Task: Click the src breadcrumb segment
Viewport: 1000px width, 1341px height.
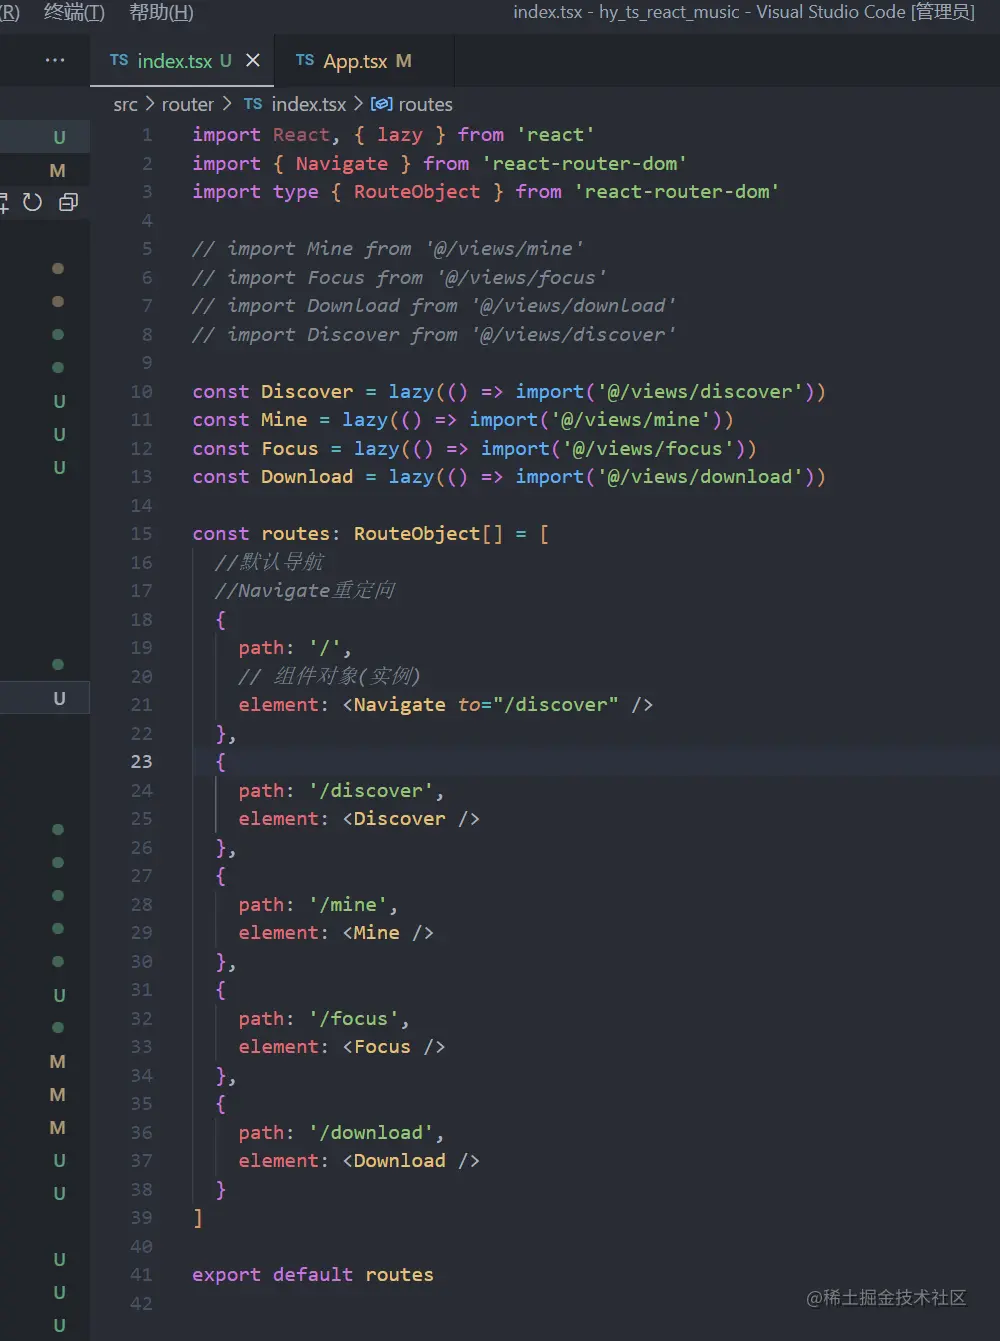Action: [125, 105]
